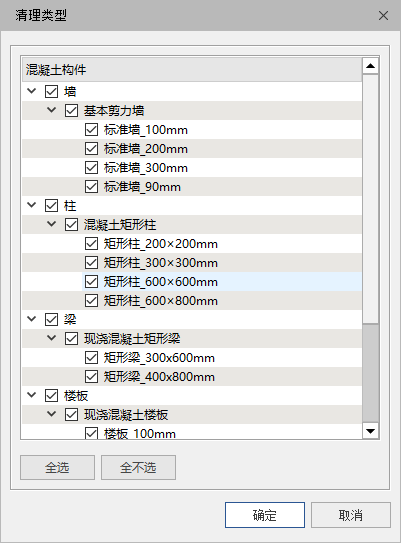Viewport: 401px width, 543px height.
Task: Collapse the 墙 tree node
Action: (32, 91)
